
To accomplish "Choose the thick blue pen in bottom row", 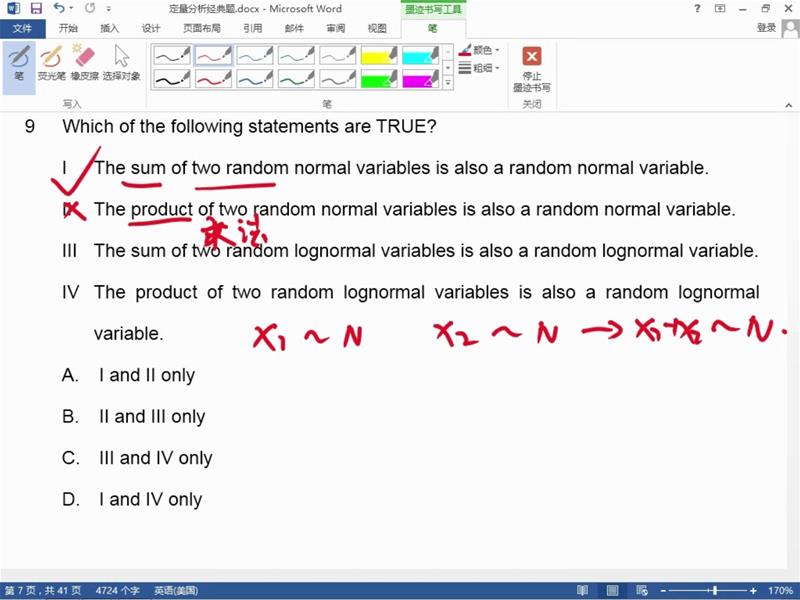I will [255, 79].
